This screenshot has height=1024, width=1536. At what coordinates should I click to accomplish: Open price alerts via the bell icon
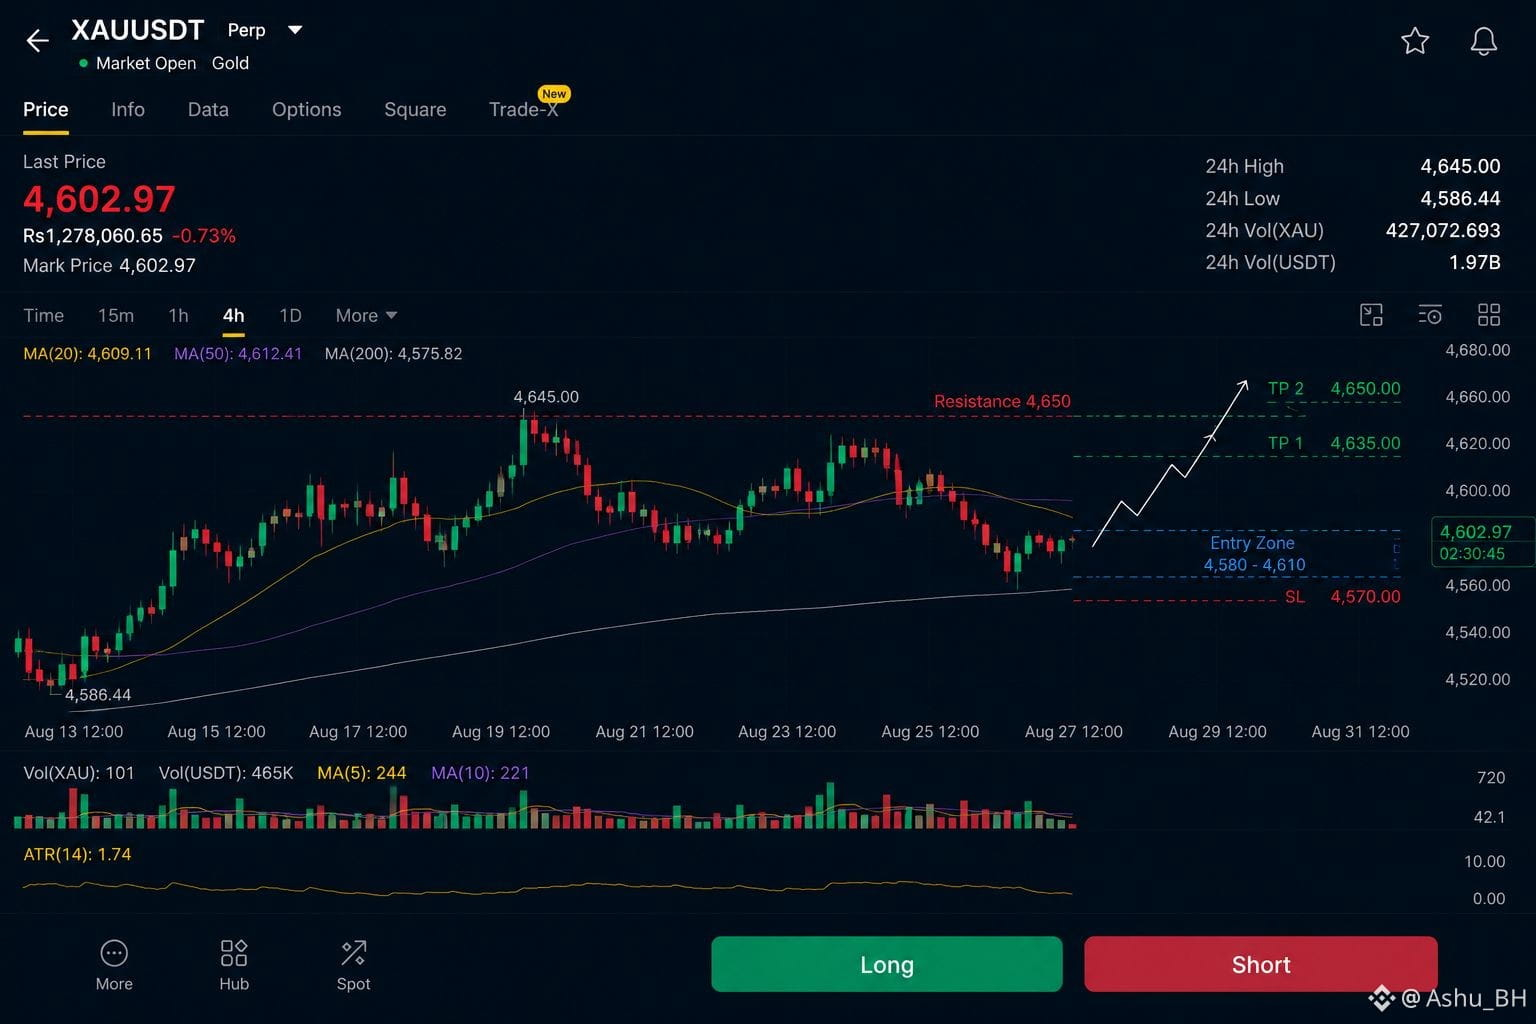(x=1484, y=41)
